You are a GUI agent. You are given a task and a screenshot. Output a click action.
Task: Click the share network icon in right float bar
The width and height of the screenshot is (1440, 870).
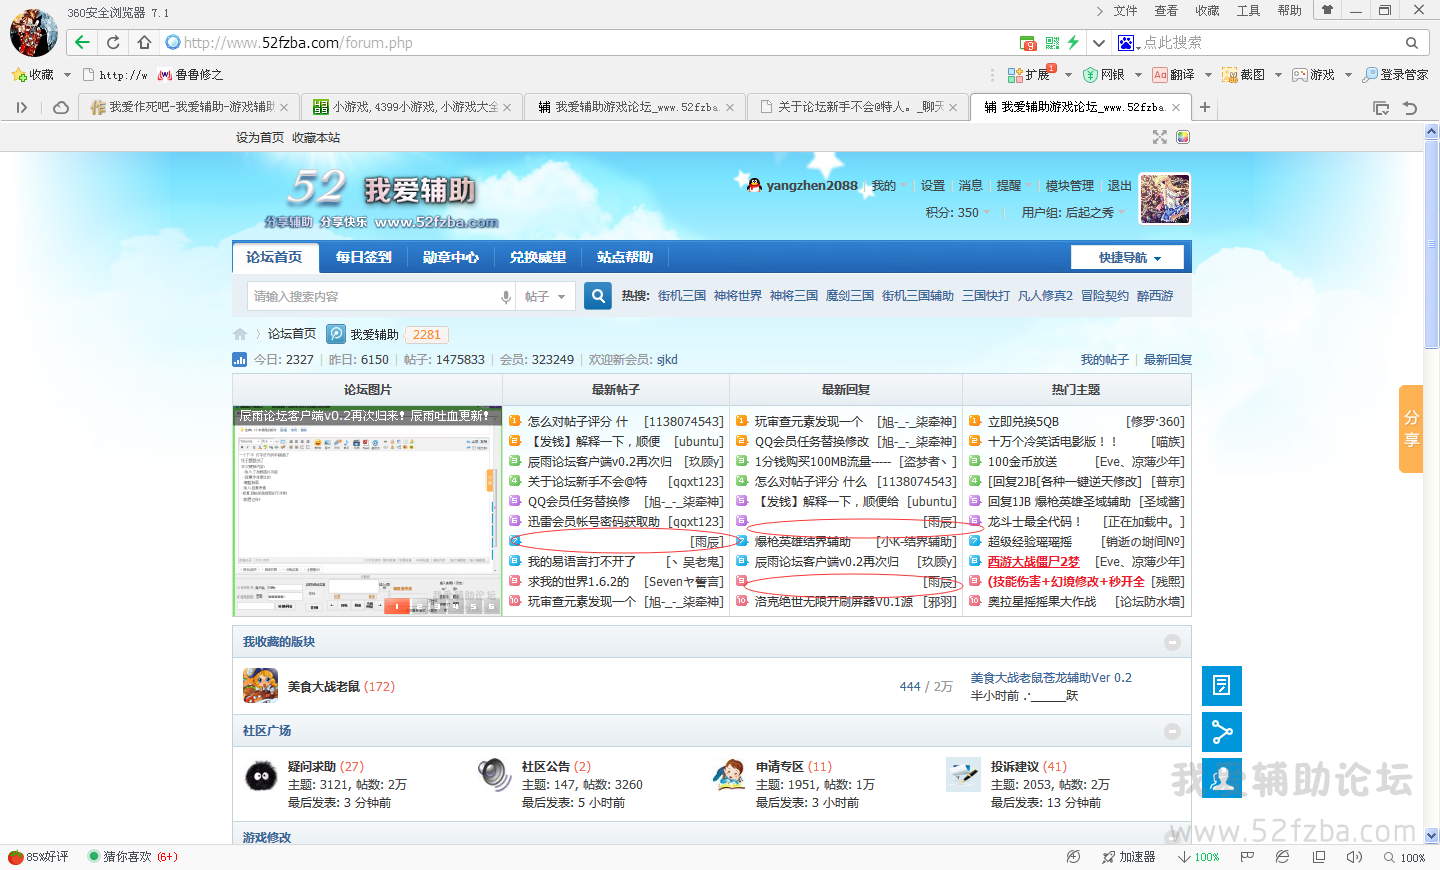(1222, 732)
